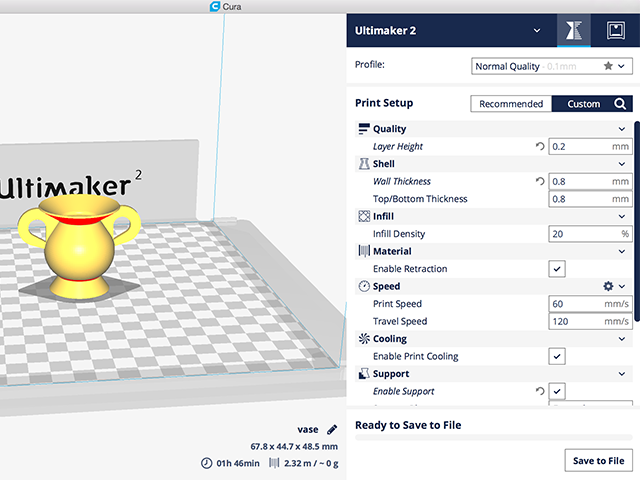Click the Infill Density setting label

click(399, 234)
